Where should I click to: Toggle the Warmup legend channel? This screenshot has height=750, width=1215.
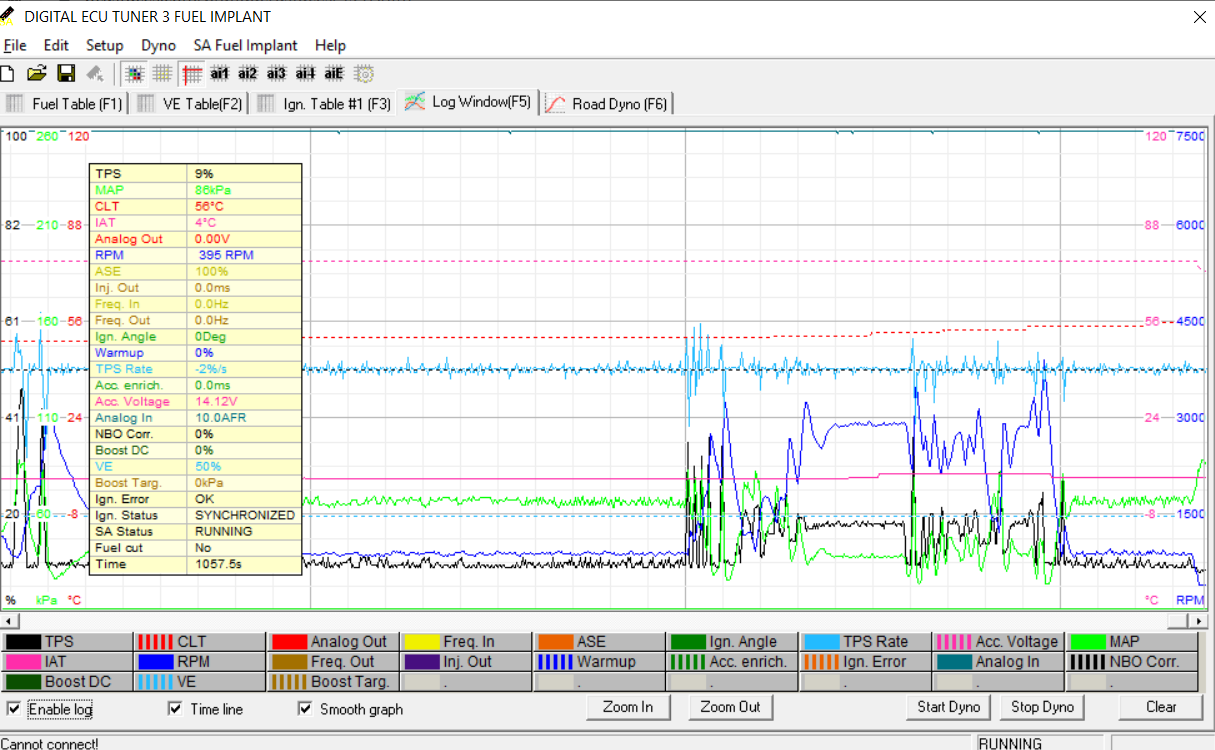point(599,662)
